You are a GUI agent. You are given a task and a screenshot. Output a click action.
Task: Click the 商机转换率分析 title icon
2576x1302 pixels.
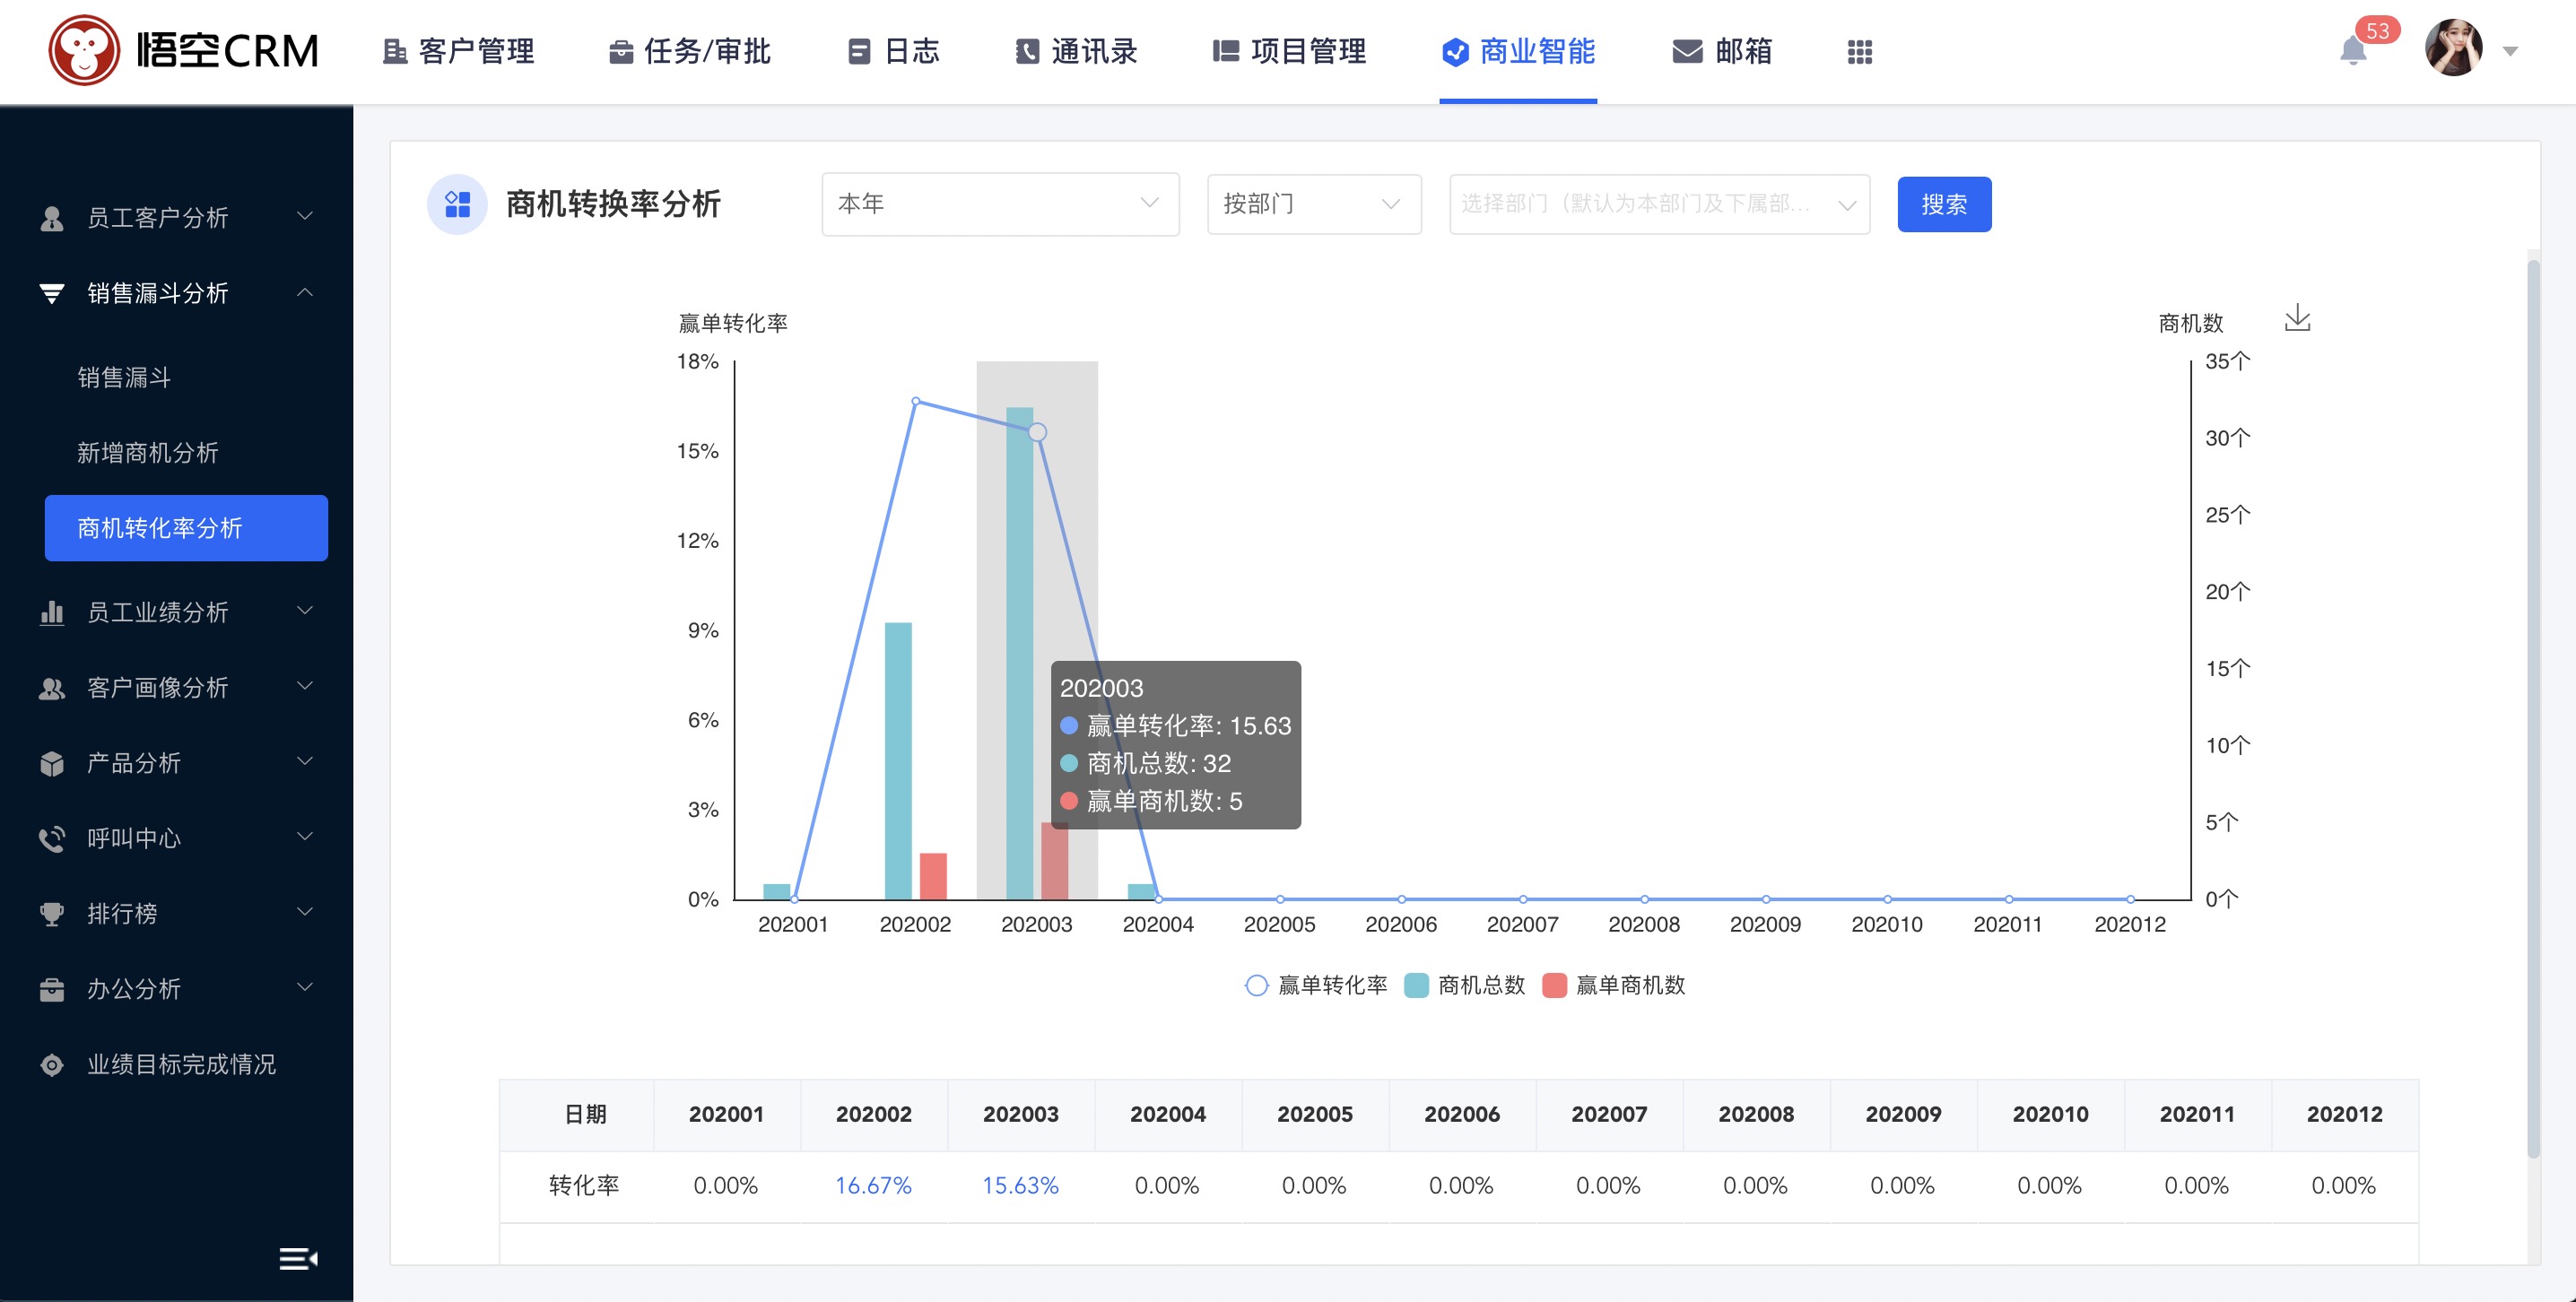click(x=457, y=204)
